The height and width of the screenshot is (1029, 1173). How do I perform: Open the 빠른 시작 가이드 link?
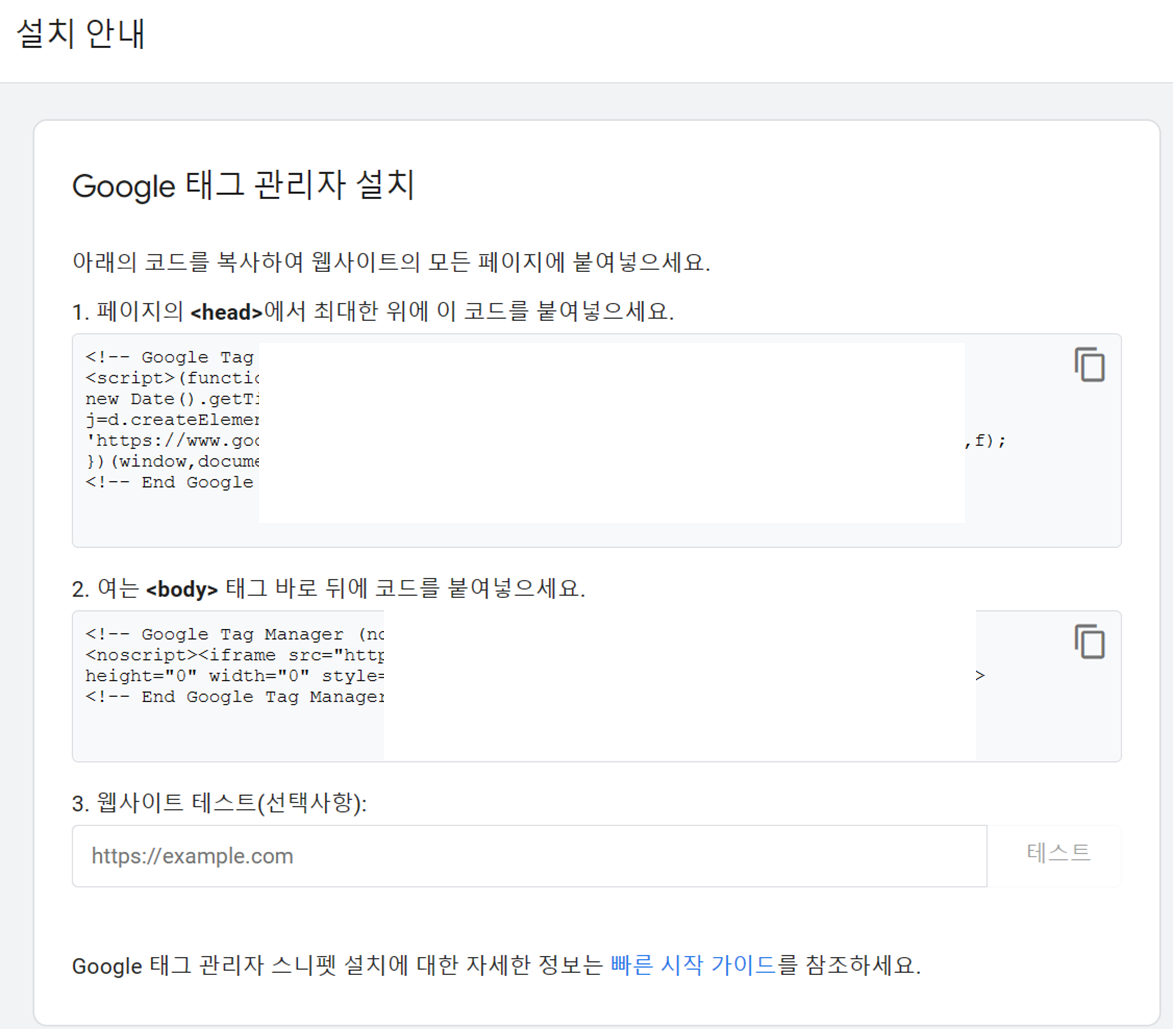693,965
